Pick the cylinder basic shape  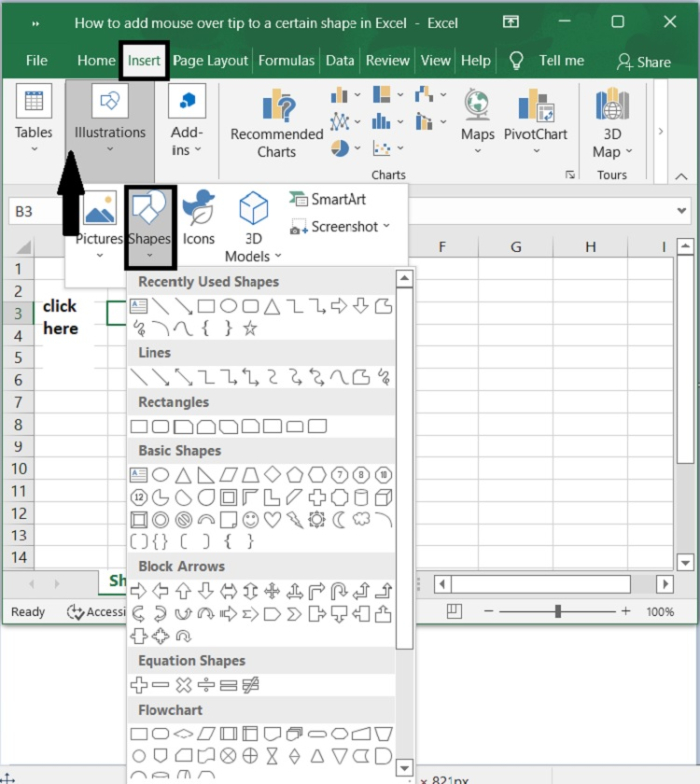361,498
